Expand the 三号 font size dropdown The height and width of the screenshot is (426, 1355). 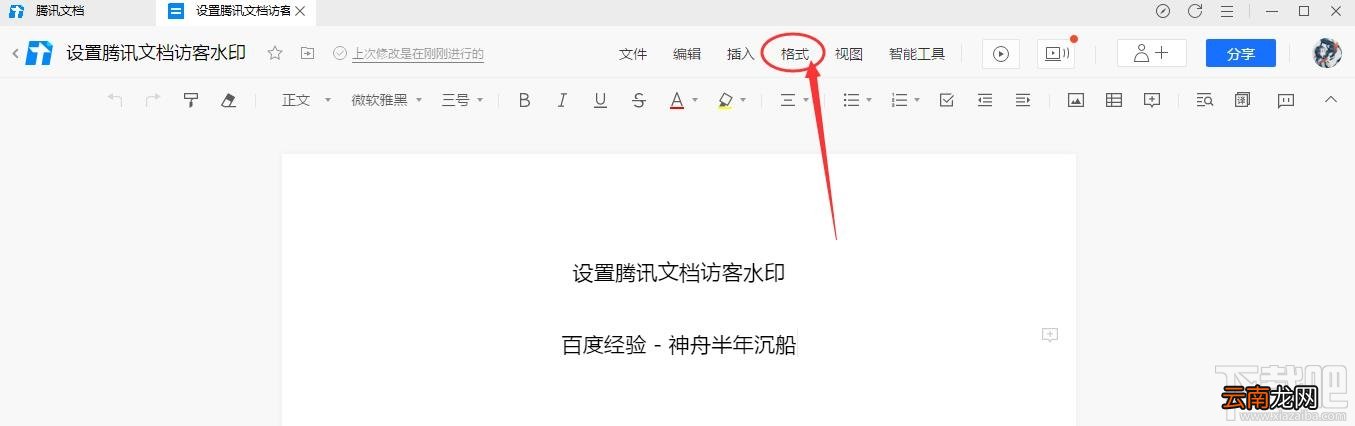click(x=463, y=100)
